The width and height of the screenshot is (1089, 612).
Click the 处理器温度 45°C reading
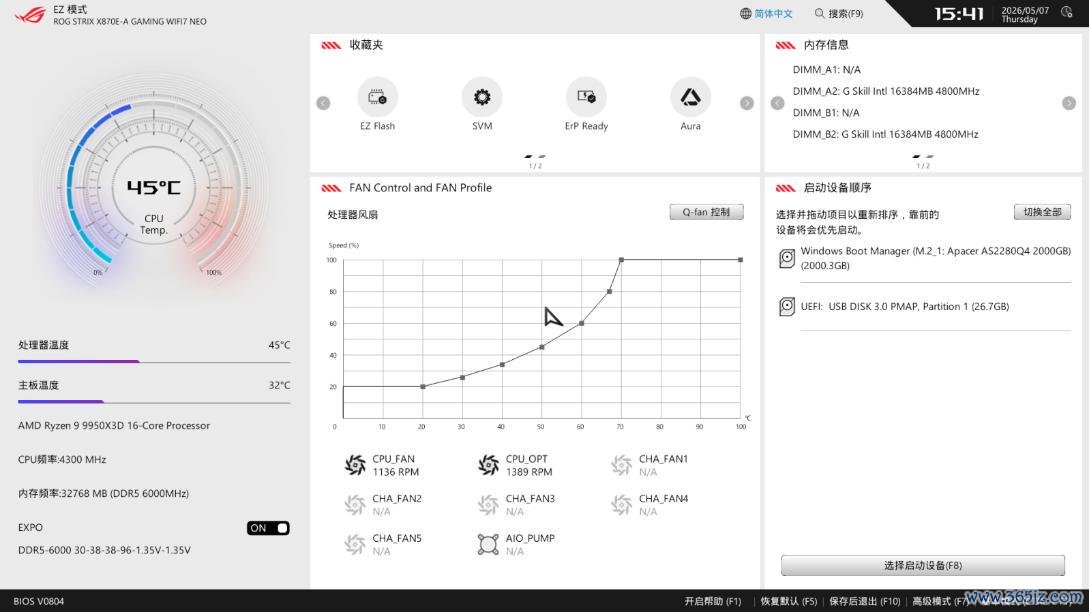(154, 345)
